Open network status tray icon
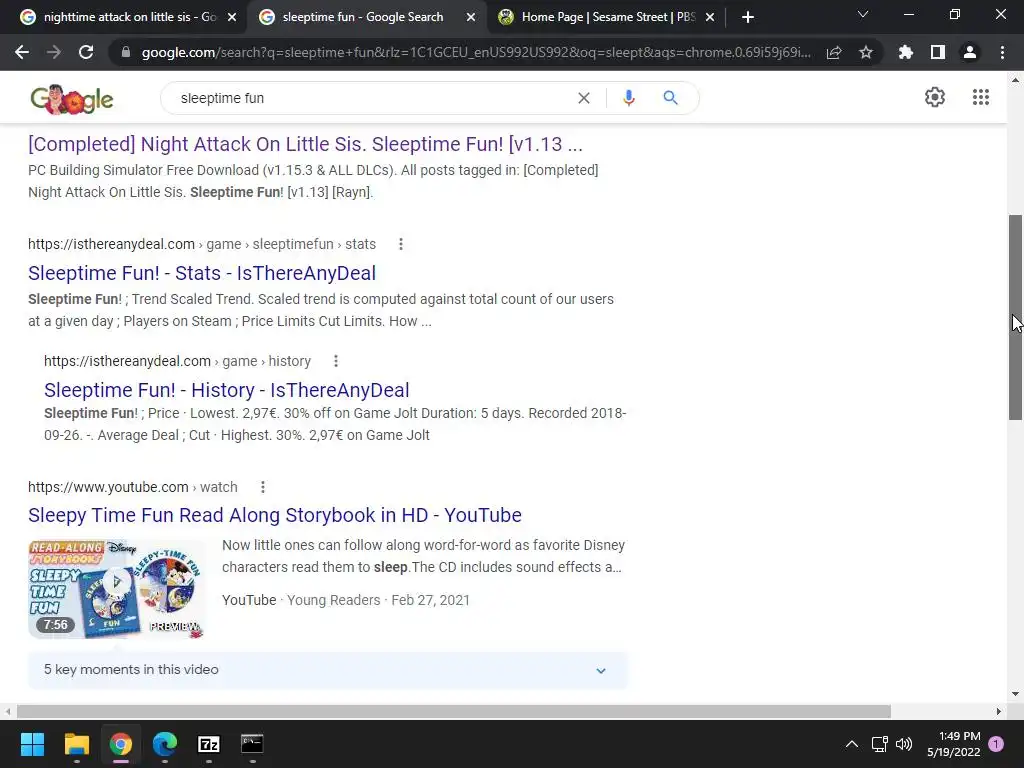The height and width of the screenshot is (768, 1024). 879,744
